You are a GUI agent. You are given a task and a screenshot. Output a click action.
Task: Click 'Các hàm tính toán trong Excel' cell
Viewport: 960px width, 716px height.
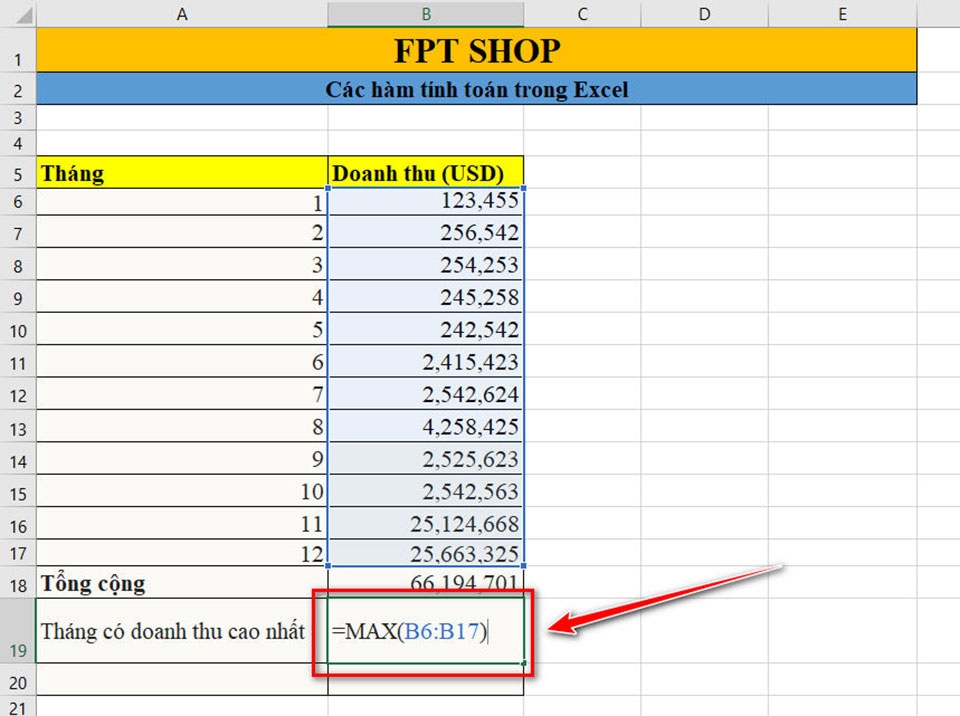(476, 89)
